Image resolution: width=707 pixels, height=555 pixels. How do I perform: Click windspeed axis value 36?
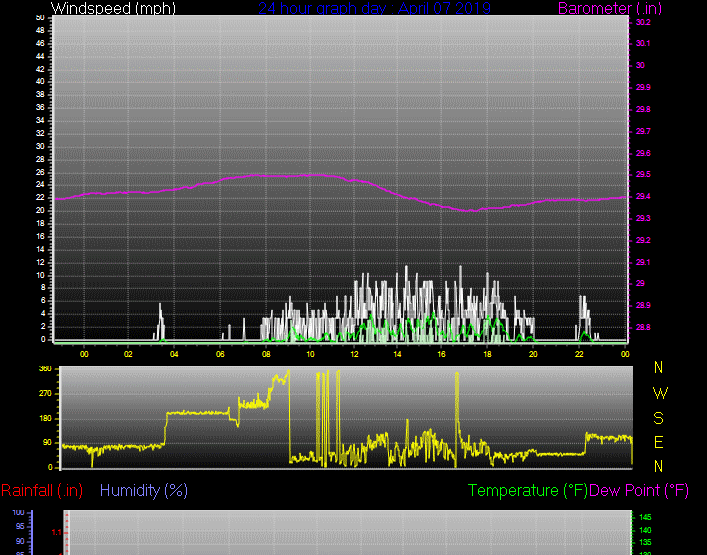click(x=40, y=107)
